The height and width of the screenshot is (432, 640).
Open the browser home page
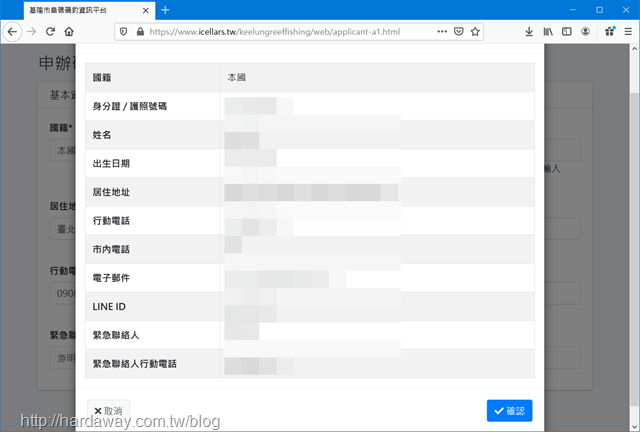click(69, 31)
